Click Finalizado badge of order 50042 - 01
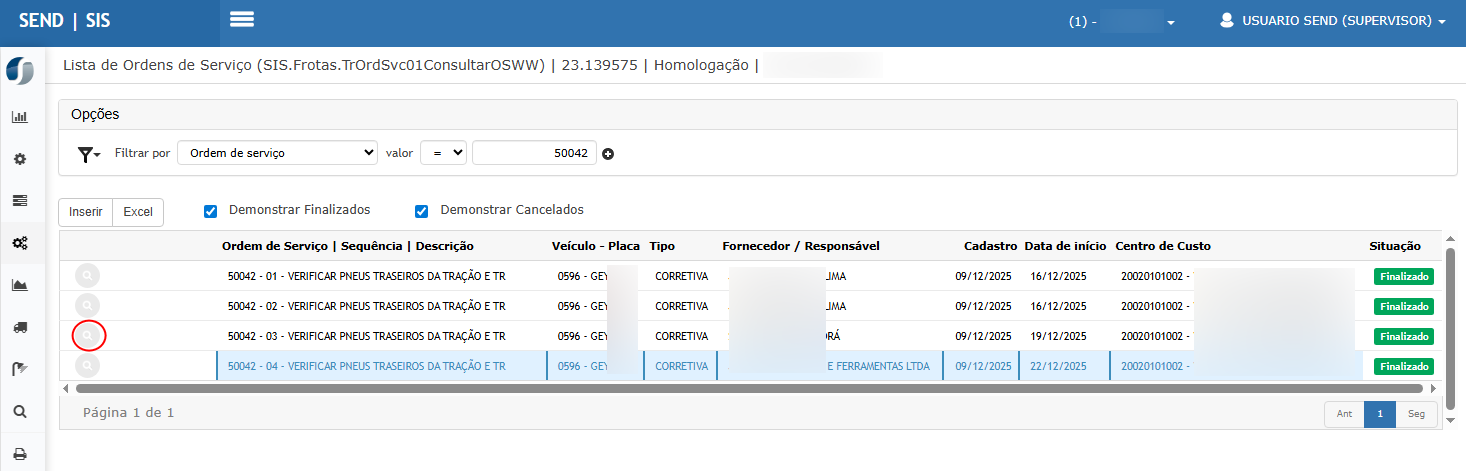The width and height of the screenshot is (1466, 471). click(1403, 277)
